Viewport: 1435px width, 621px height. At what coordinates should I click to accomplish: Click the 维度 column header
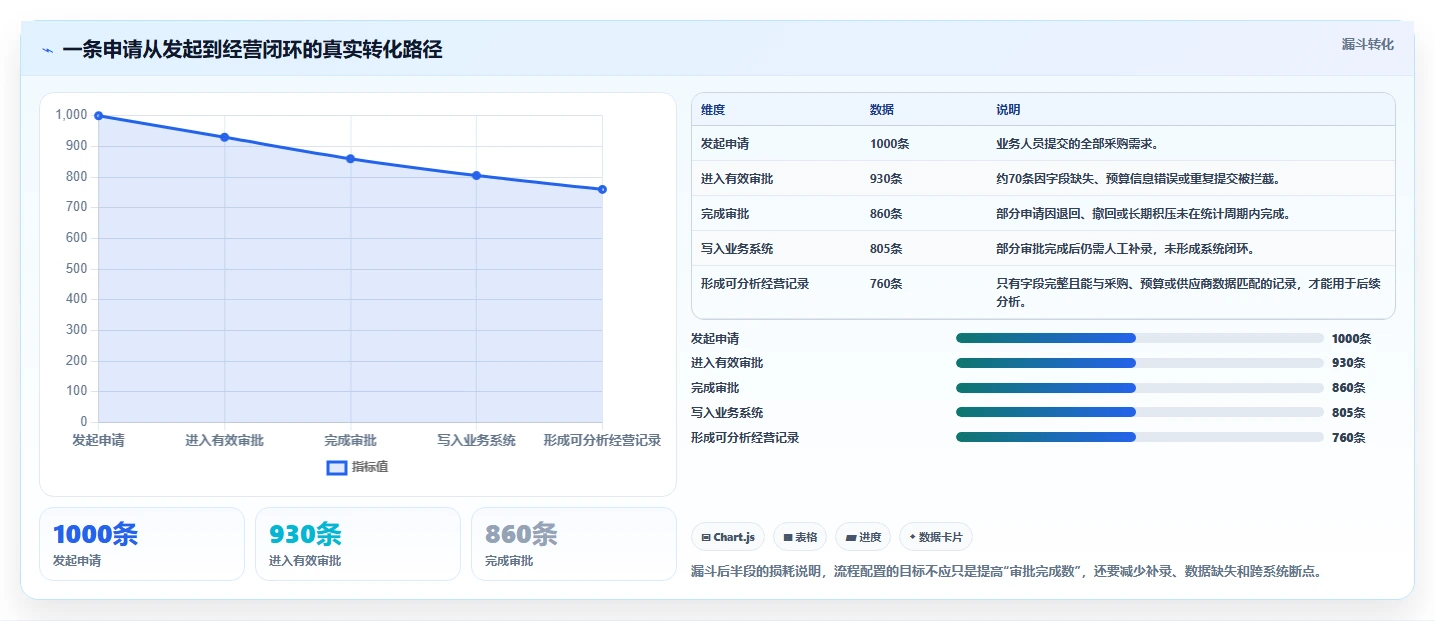(x=713, y=110)
